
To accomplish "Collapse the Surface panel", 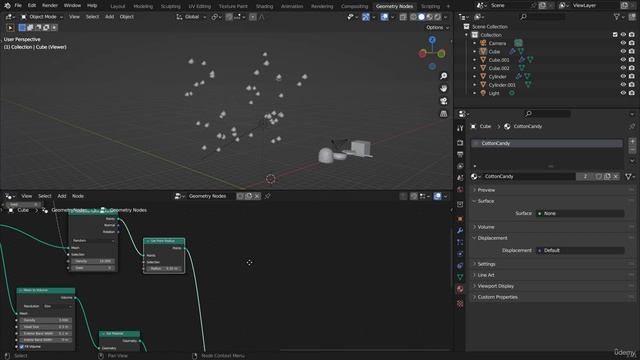I will [x=486, y=201].
